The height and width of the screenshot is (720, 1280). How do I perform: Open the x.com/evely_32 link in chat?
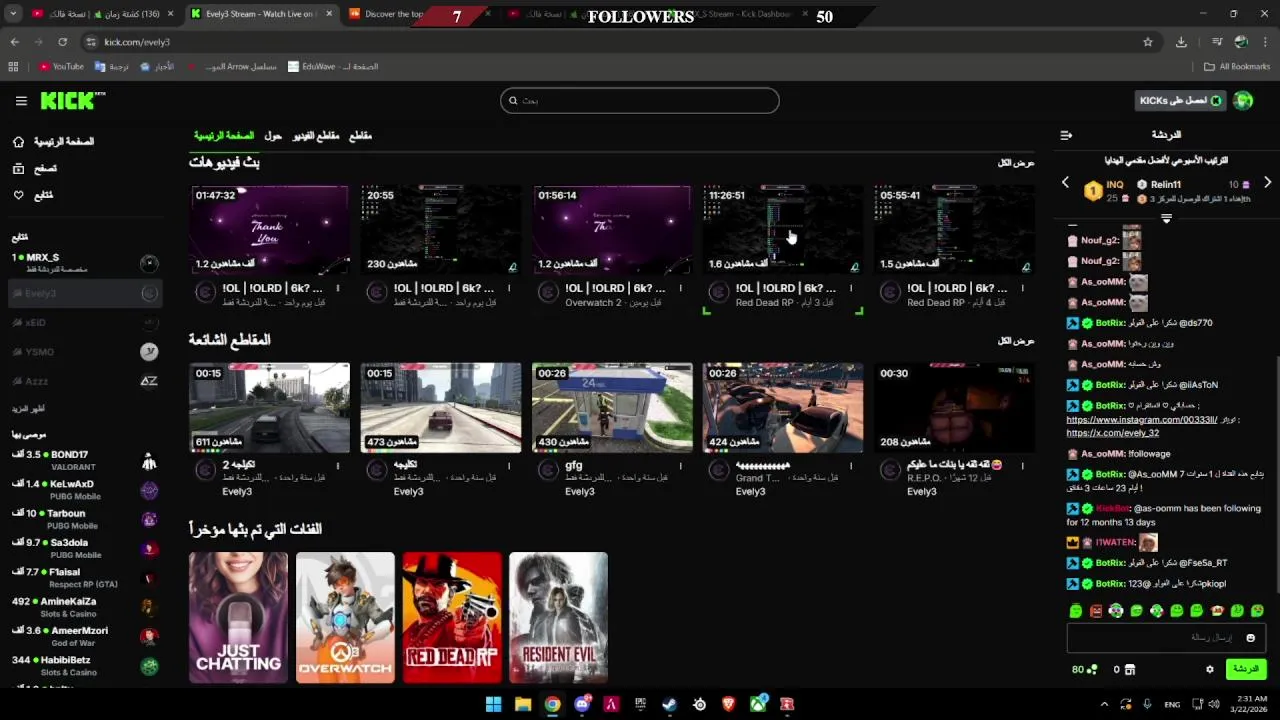pyautogui.click(x=1112, y=433)
